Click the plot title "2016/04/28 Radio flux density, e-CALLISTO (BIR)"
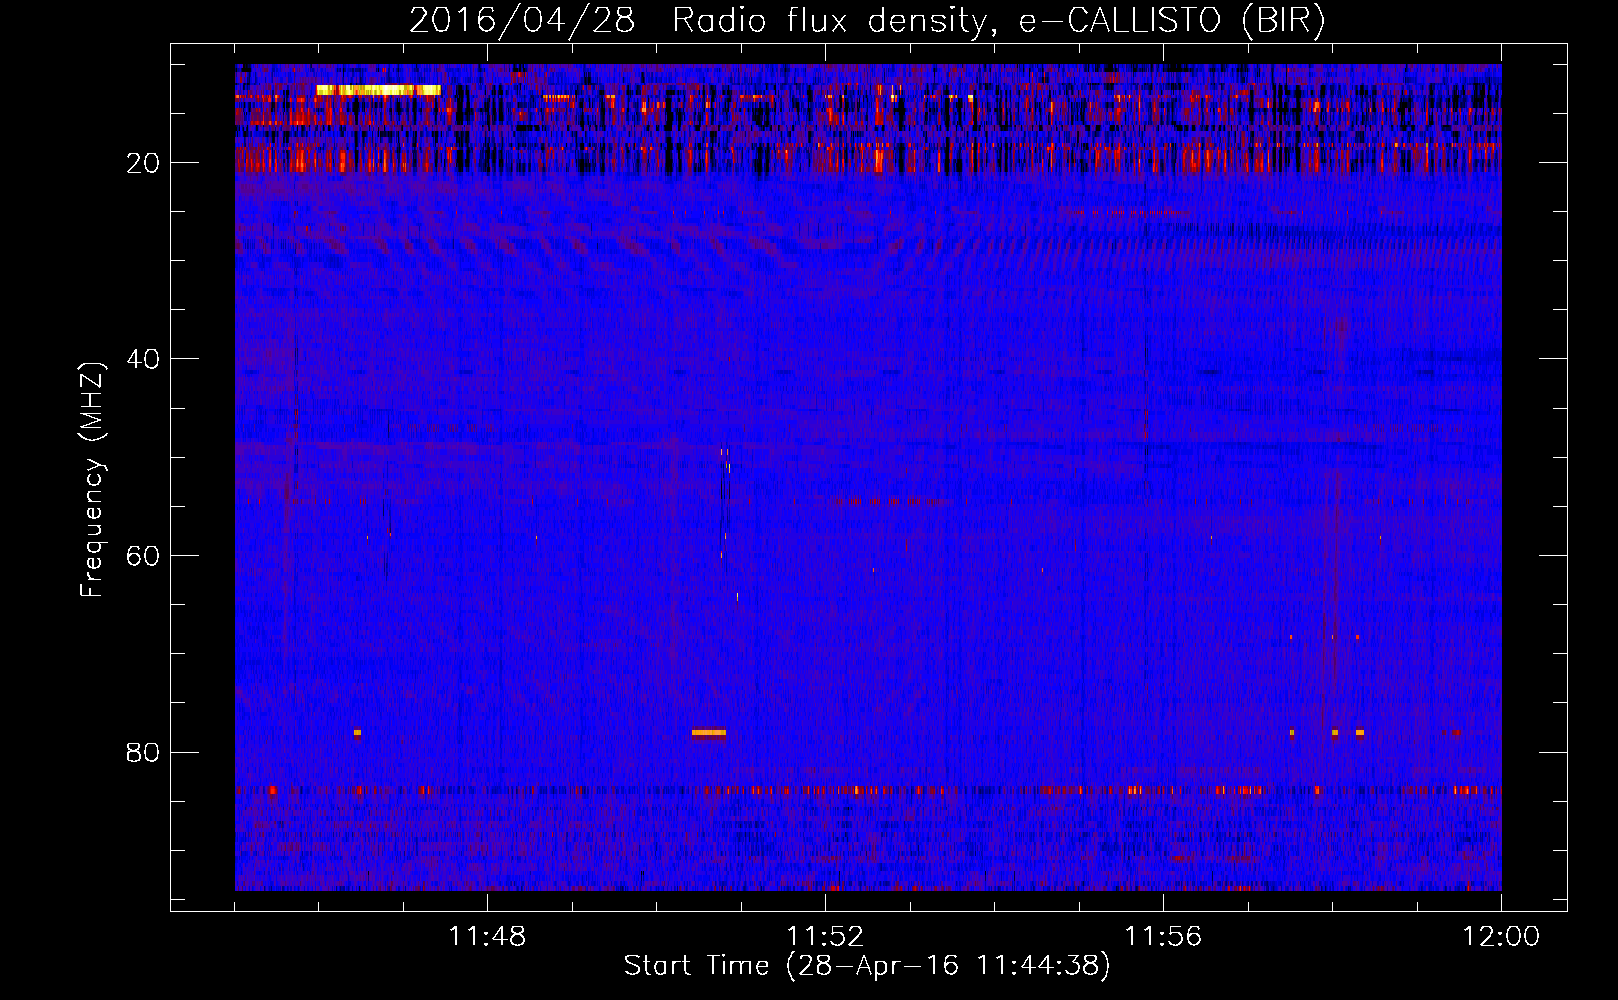 pos(867,20)
